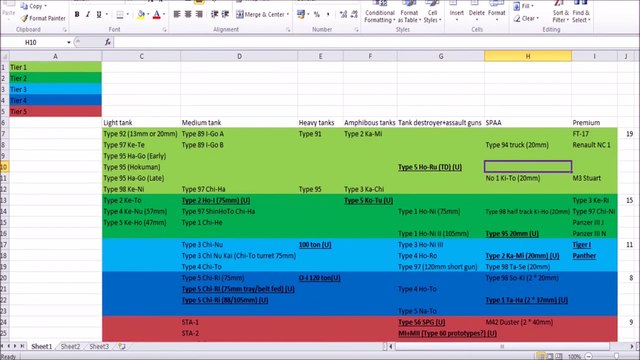Image resolution: width=640 pixels, height=360 pixels.
Task: Click Accounting Number Format icon
Action: point(301,14)
